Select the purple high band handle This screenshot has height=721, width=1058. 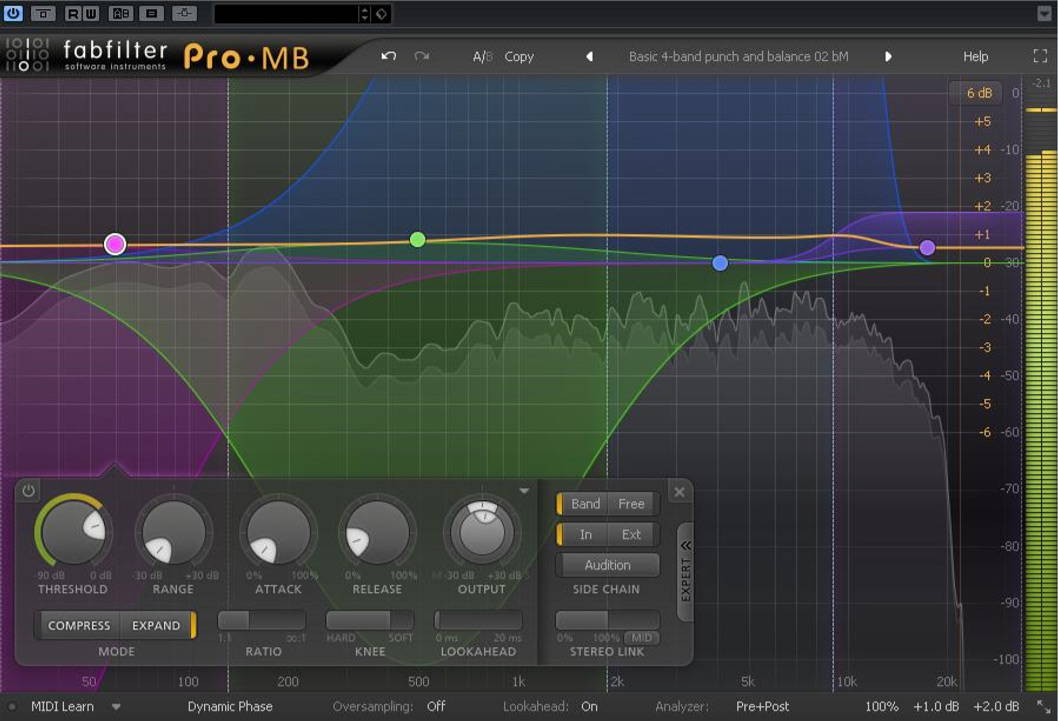pyautogui.click(x=927, y=248)
